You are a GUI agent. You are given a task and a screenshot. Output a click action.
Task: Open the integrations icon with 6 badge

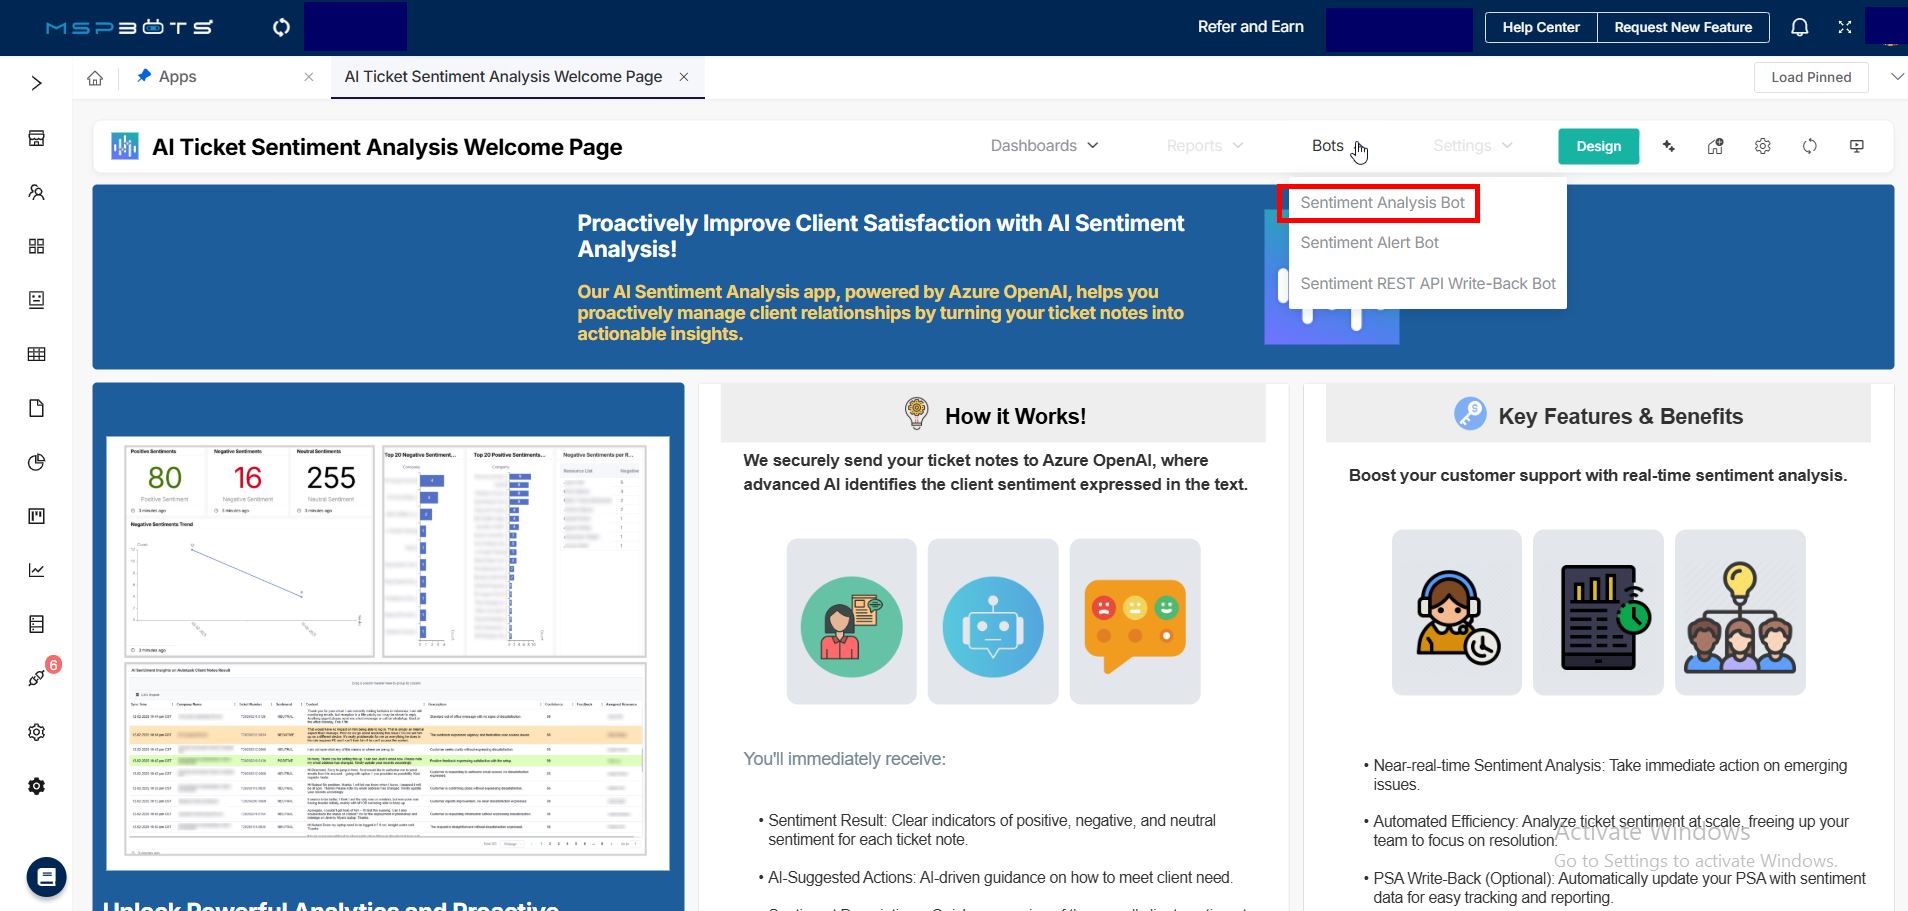click(37, 678)
